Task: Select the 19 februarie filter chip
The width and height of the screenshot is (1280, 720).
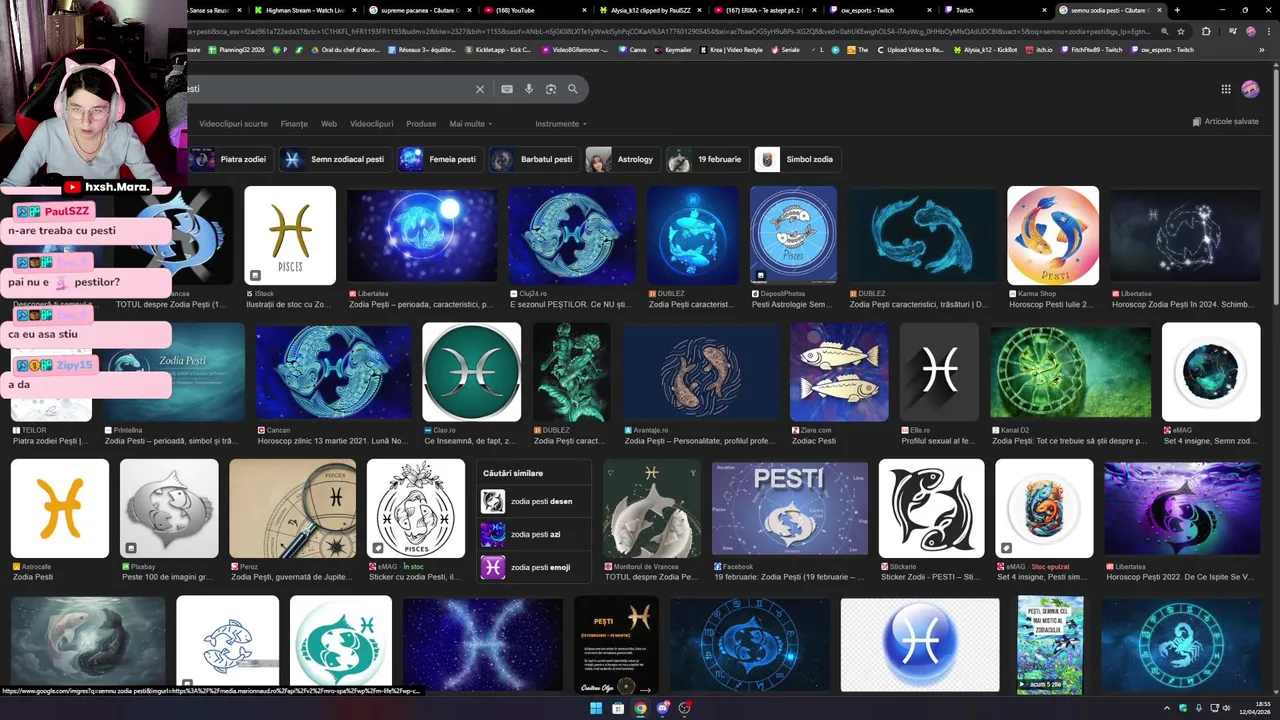Action: (708, 159)
